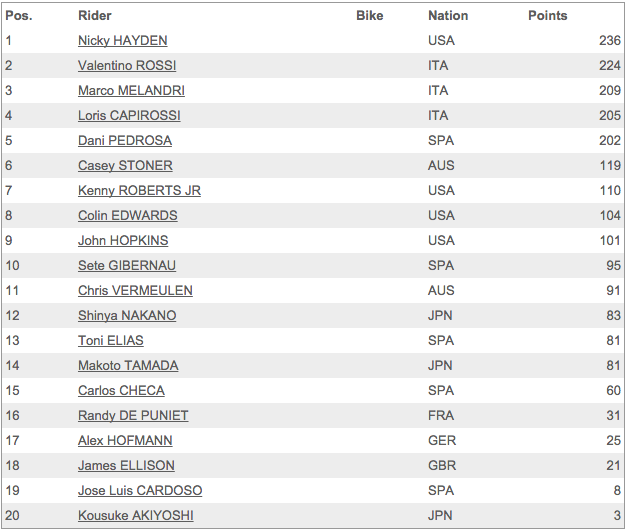Open Randy DE PUNIET link
This screenshot has height=530, width=626.
tap(133, 416)
